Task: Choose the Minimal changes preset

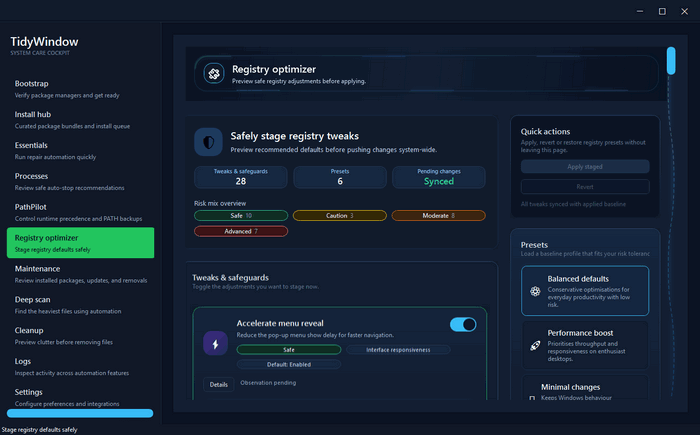Action: point(585,388)
